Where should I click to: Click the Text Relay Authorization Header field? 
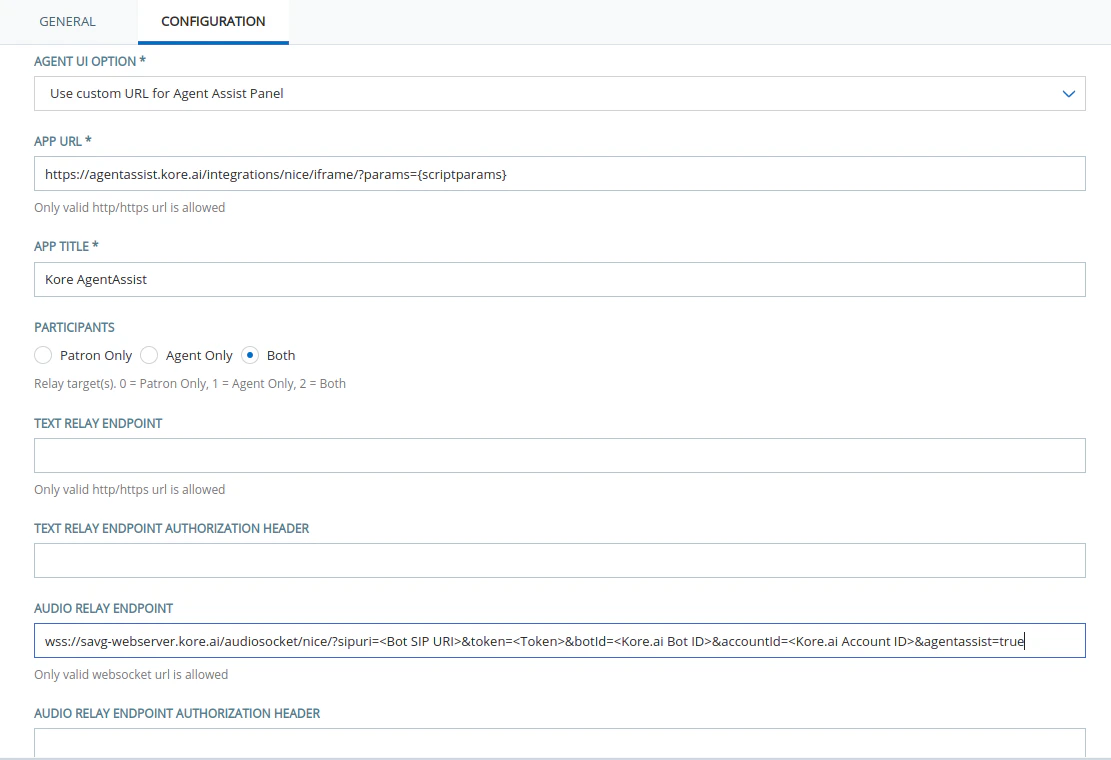tap(560, 560)
